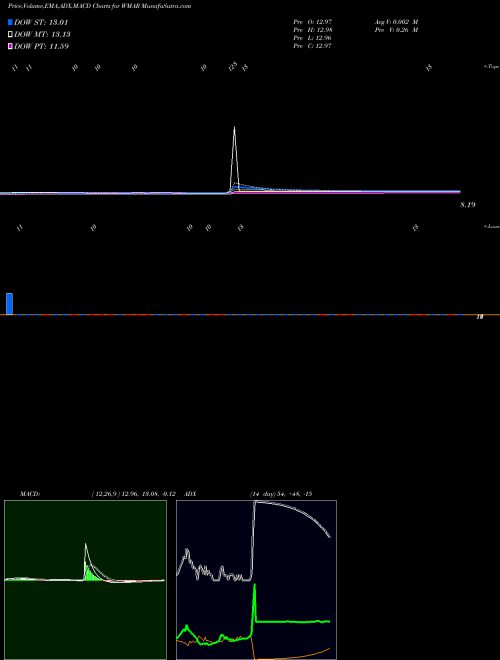Click the 'Pre H: 12.98' value
The height and width of the screenshot is (660, 500).
[x=312, y=30]
